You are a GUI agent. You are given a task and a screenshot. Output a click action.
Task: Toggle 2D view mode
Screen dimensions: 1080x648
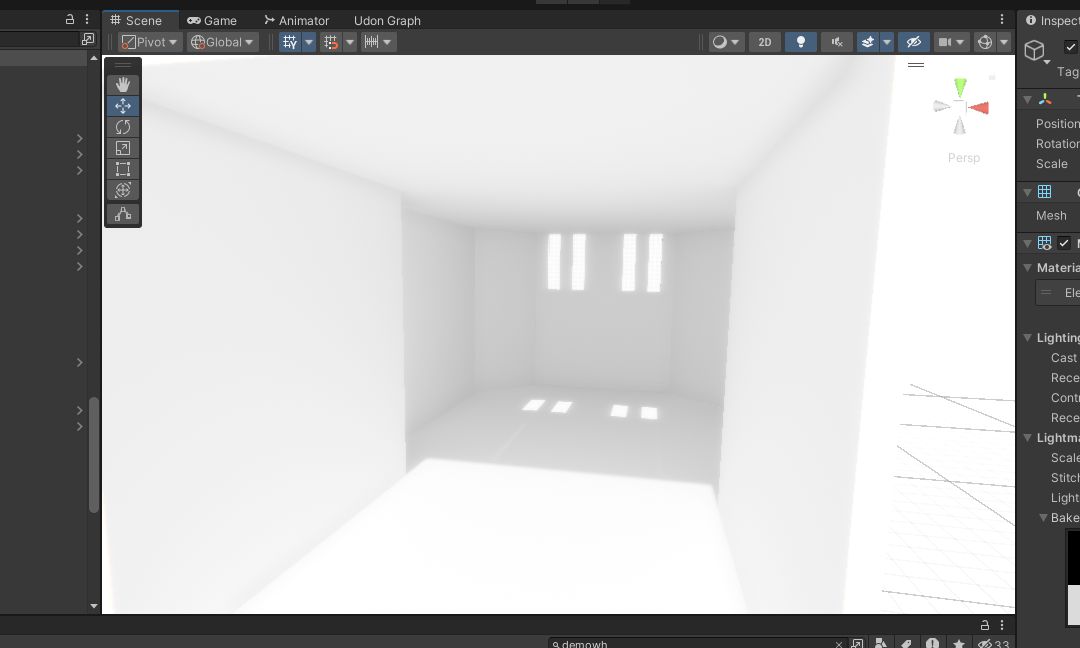pos(765,42)
